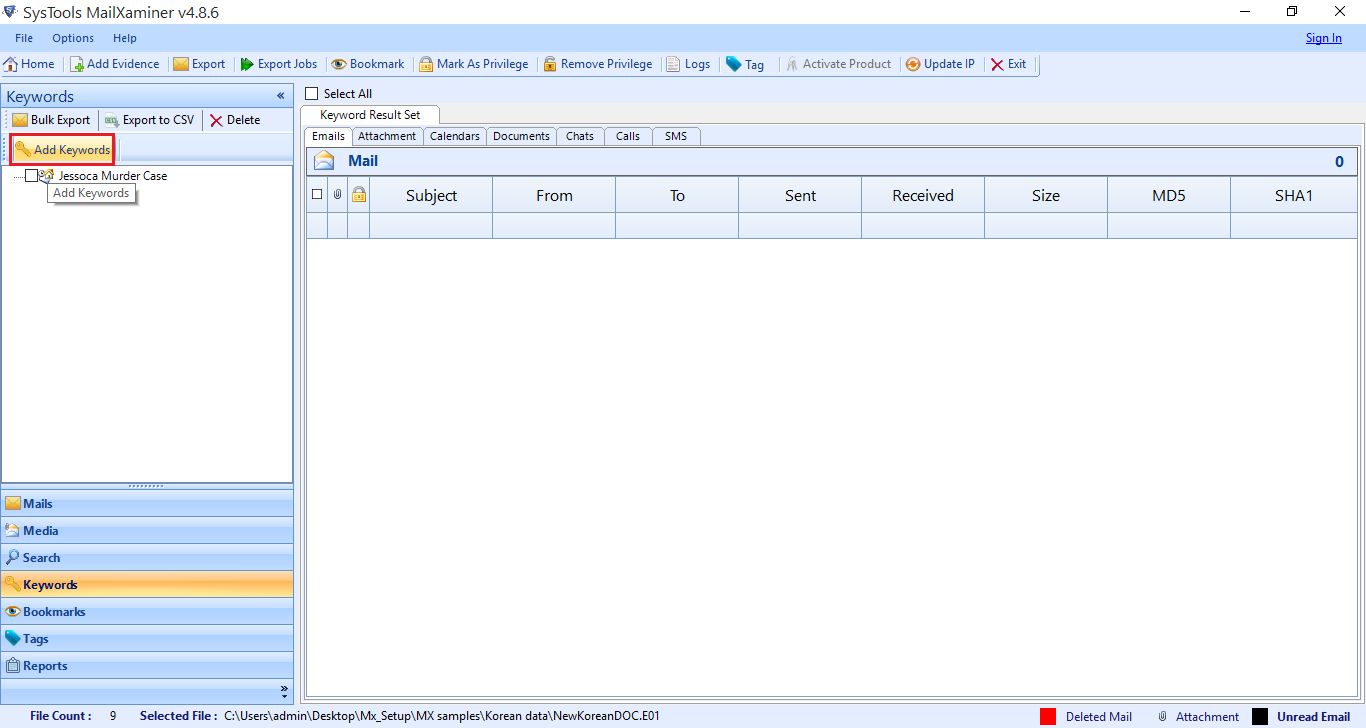This screenshot has height=728, width=1366.
Task: Click the MD5 column header
Action: coord(1169,195)
